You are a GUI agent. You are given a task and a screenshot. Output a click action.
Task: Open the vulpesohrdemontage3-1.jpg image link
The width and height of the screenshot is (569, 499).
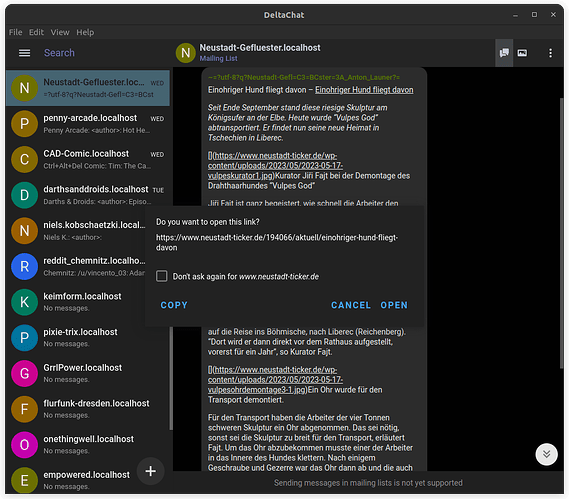tap(275, 380)
